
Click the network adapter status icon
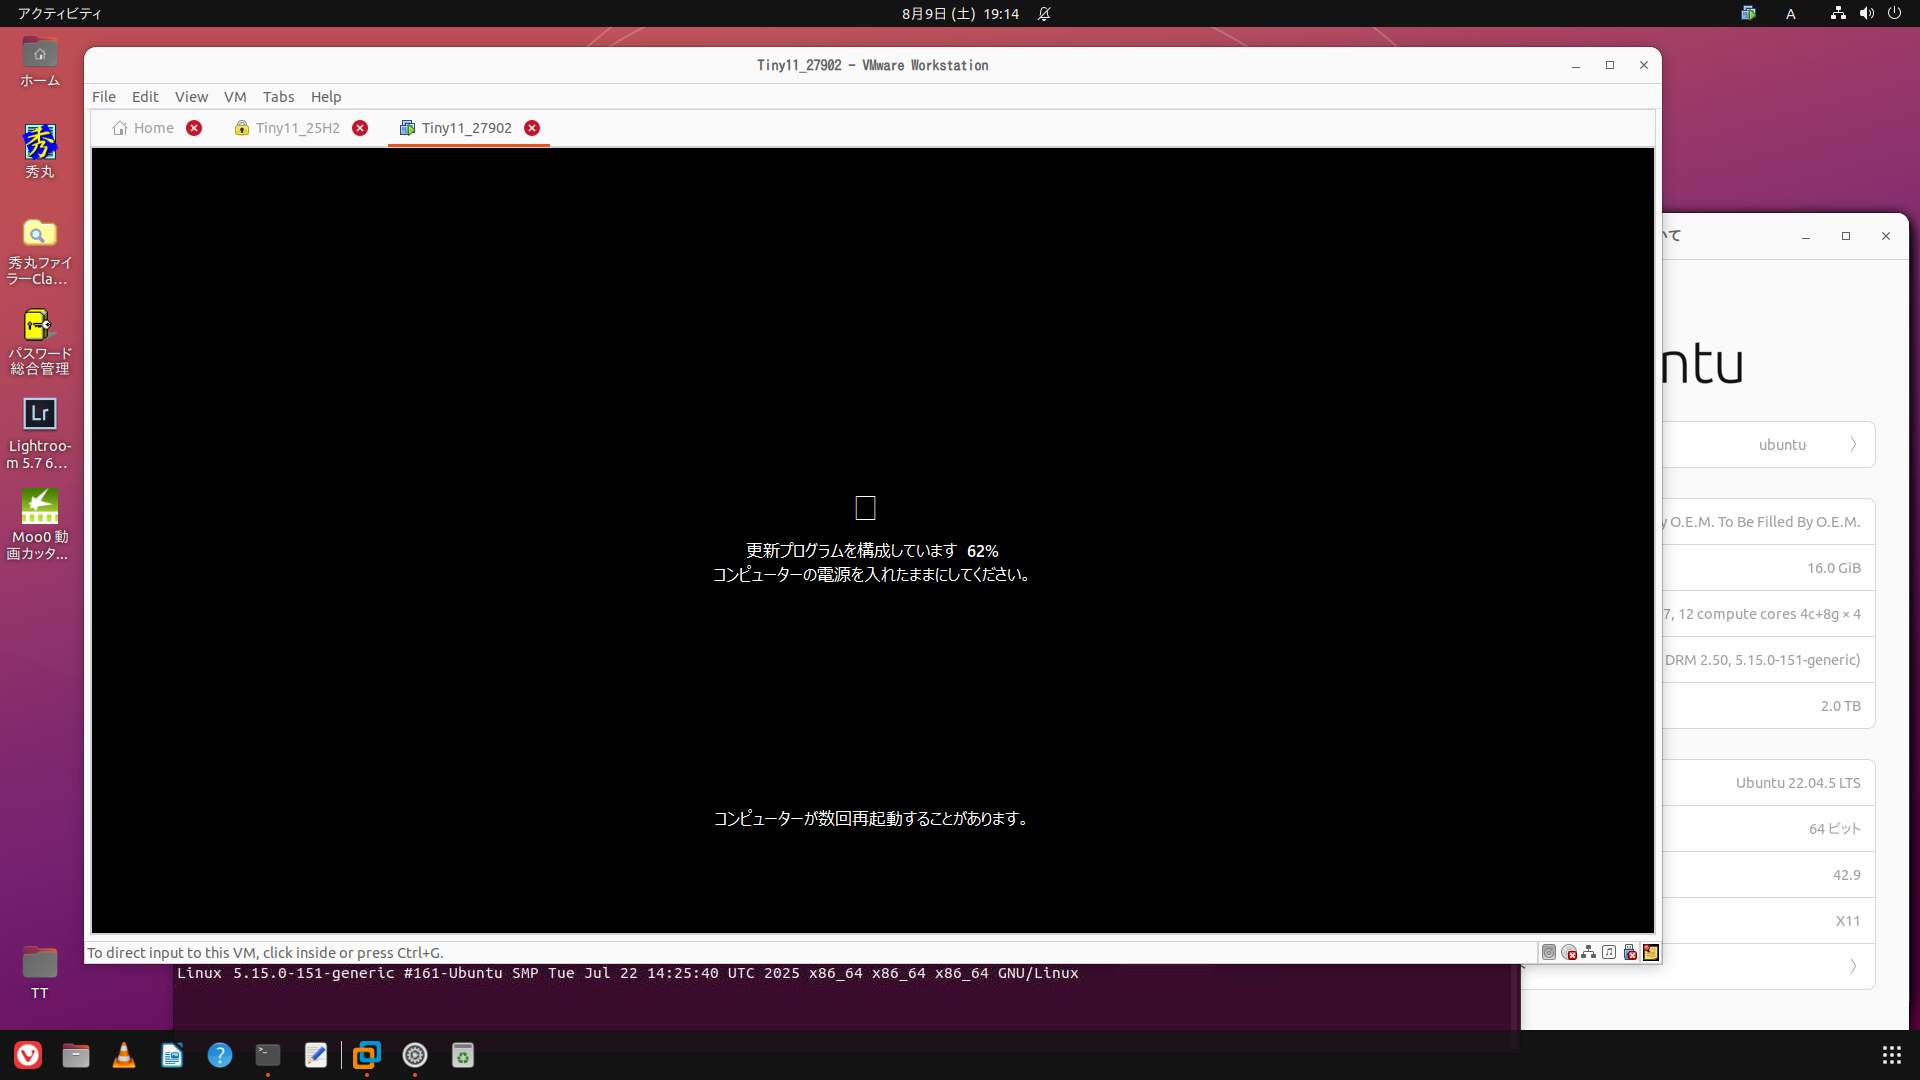point(1589,952)
